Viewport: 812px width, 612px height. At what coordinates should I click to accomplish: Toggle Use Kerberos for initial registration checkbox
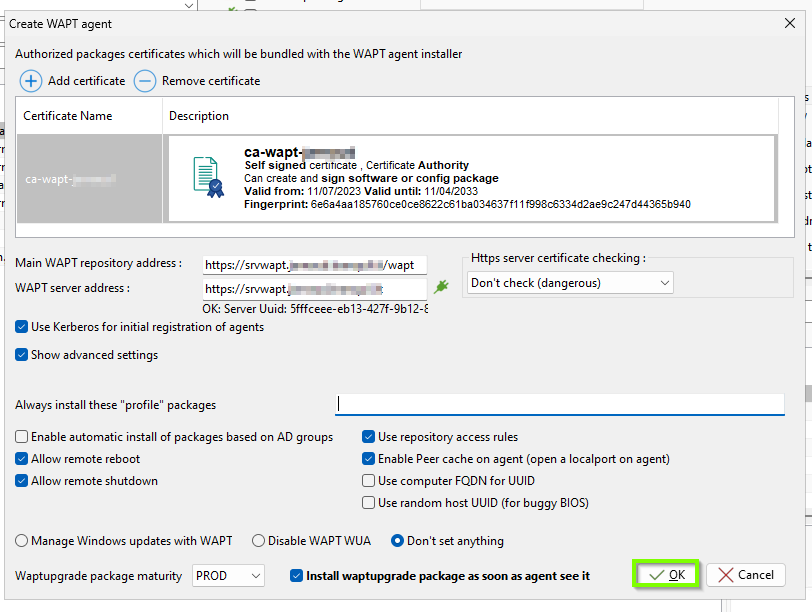(x=21, y=327)
